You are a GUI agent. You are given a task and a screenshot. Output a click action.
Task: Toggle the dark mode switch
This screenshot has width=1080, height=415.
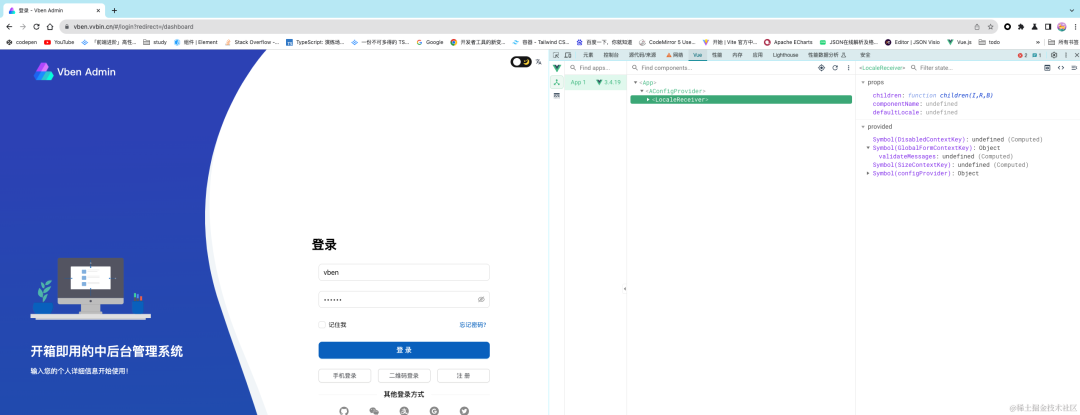pyautogui.click(x=521, y=62)
